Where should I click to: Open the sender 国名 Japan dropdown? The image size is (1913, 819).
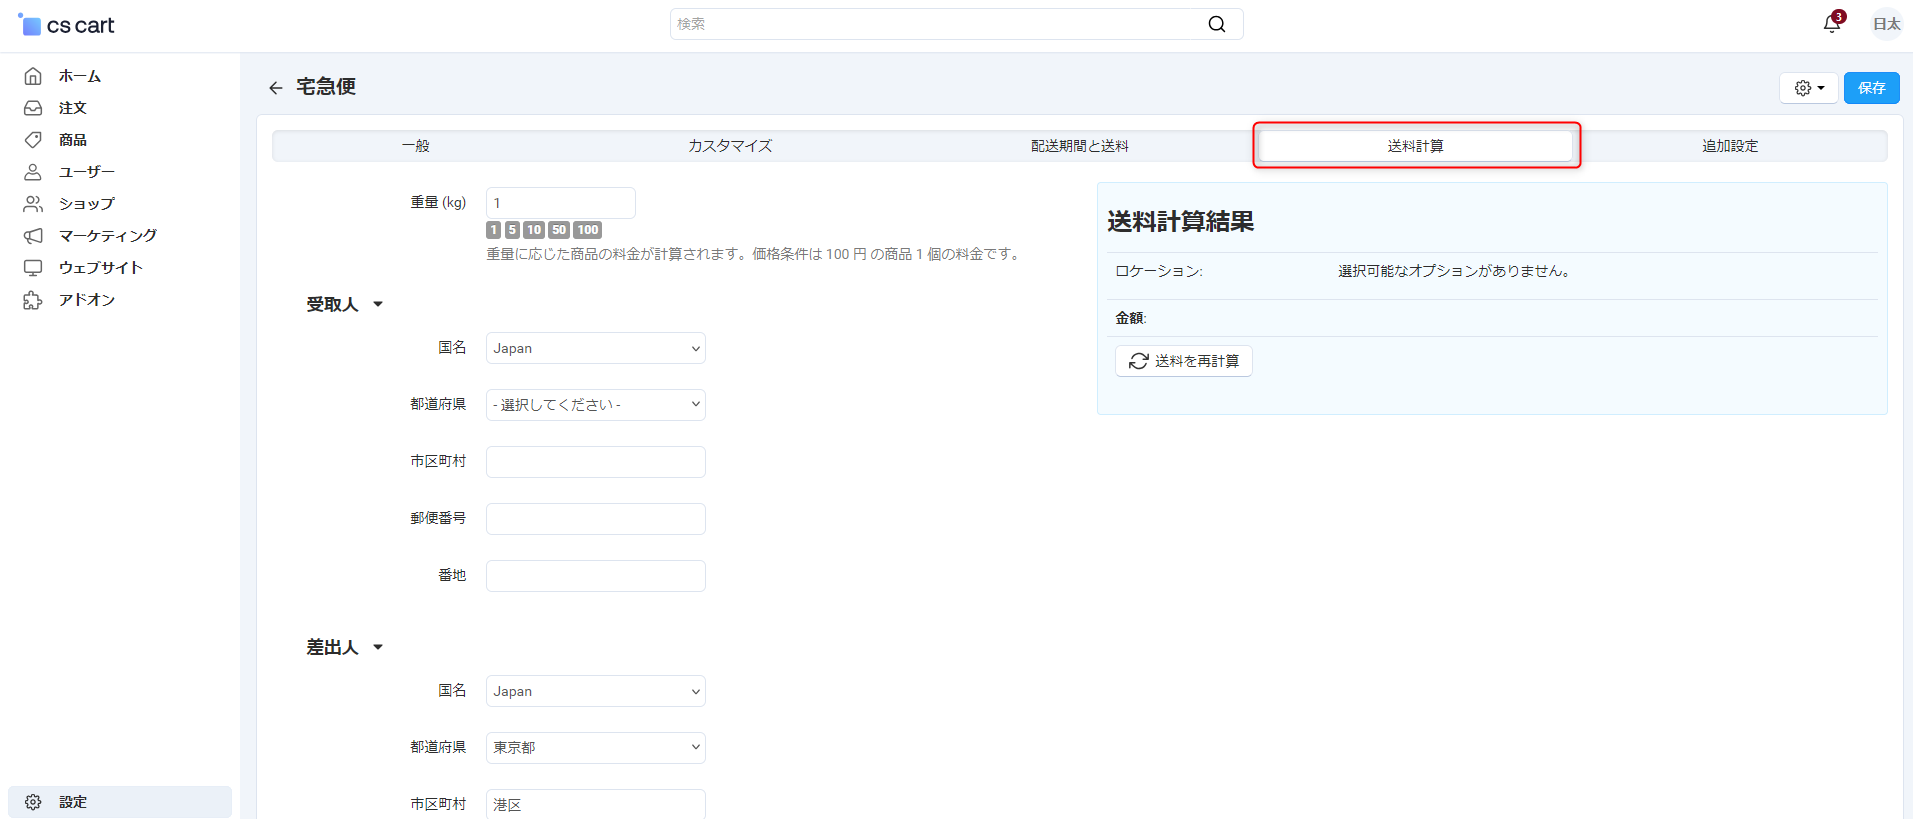coord(595,691)
